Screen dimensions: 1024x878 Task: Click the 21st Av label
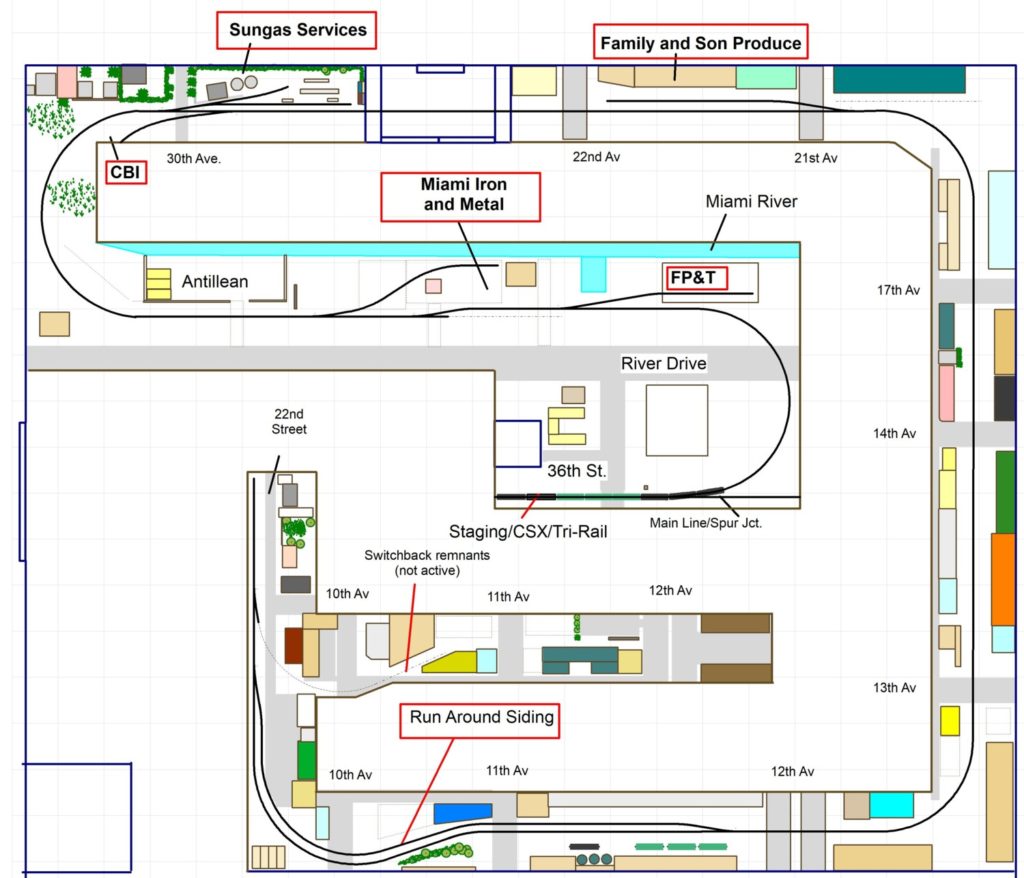pyautogui.click(x=816, y=157)
